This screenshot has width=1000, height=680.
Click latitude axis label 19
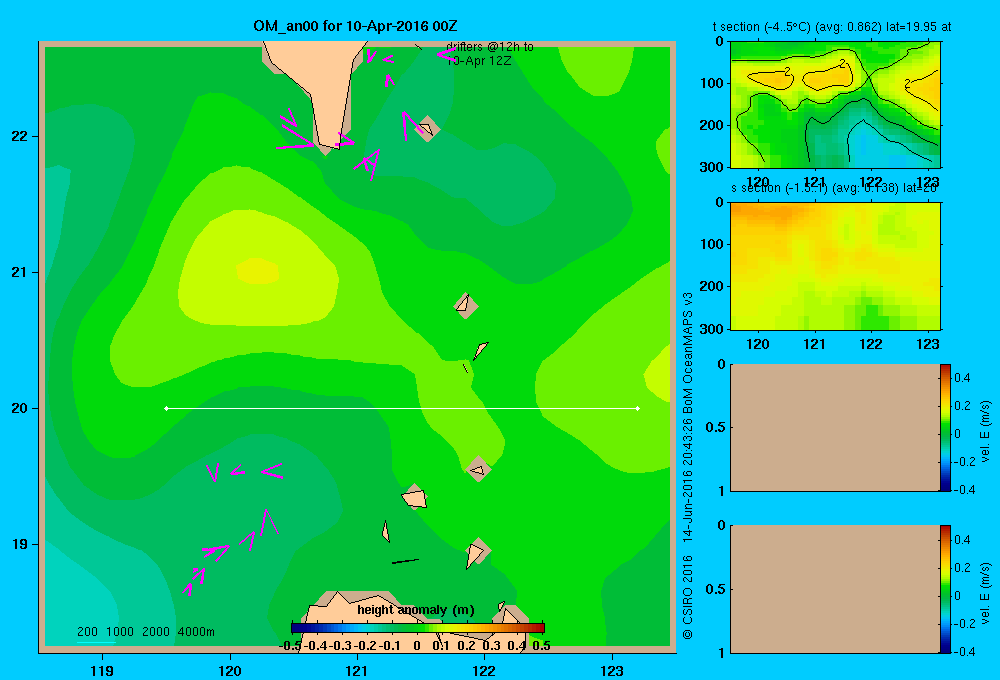tap(20, 544)
